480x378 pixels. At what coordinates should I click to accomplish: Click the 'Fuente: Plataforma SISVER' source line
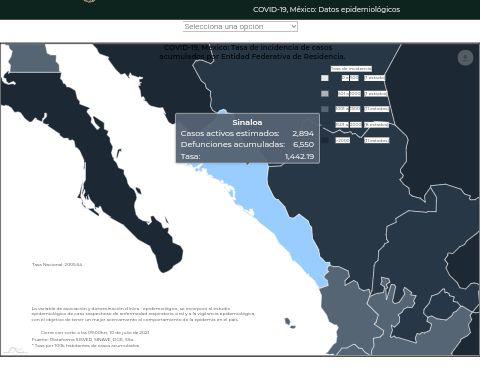pyautogui.click(x=83, y=339)
